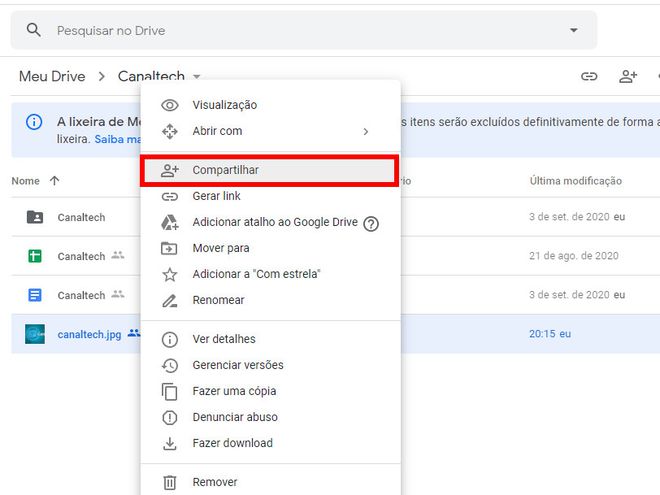Choose Adicionar a Com estrela
This screenshot has height=495, width=660.
pyautogui.click(x=270, y=274)
